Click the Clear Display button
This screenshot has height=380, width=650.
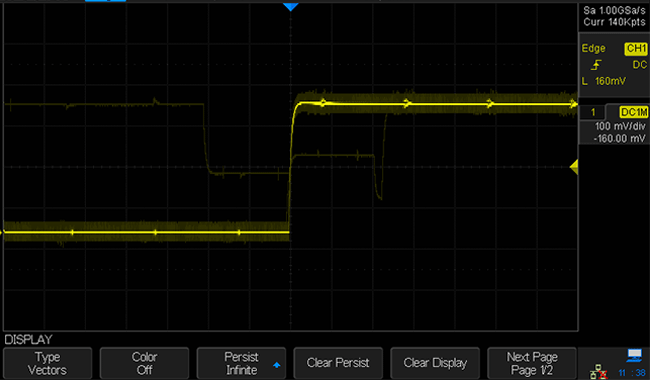coord(435,363)
